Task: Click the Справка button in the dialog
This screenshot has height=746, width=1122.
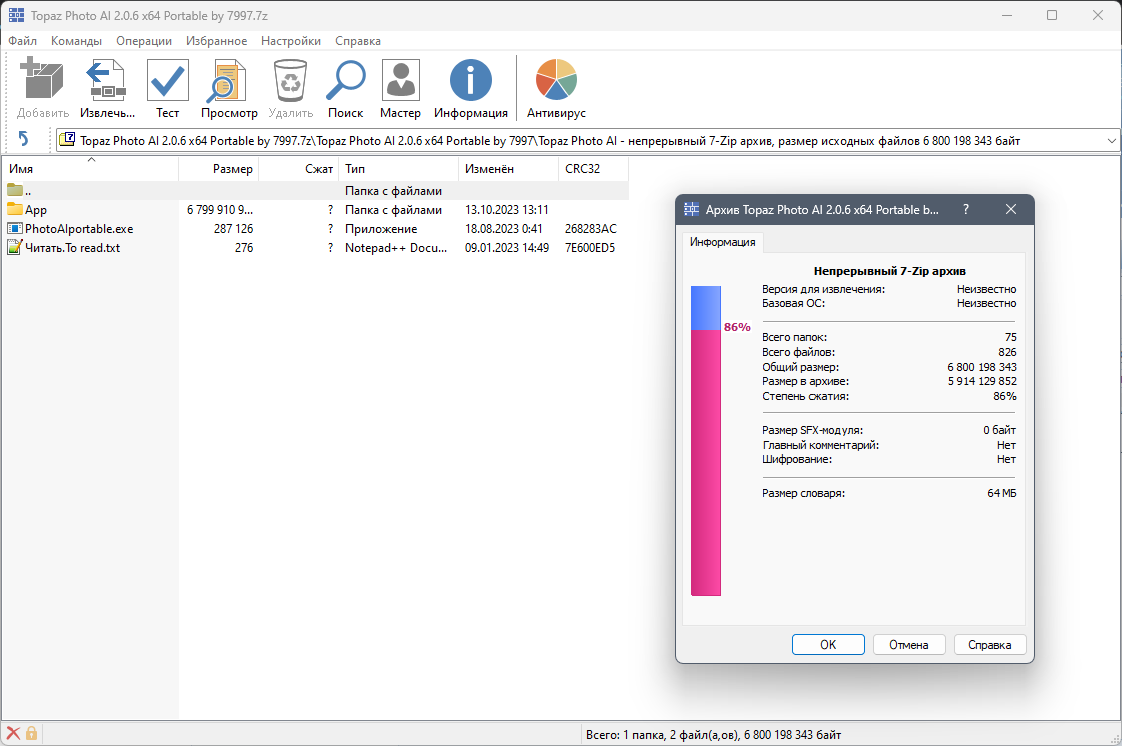Action: pyautogui.click(x=989, y=644)
